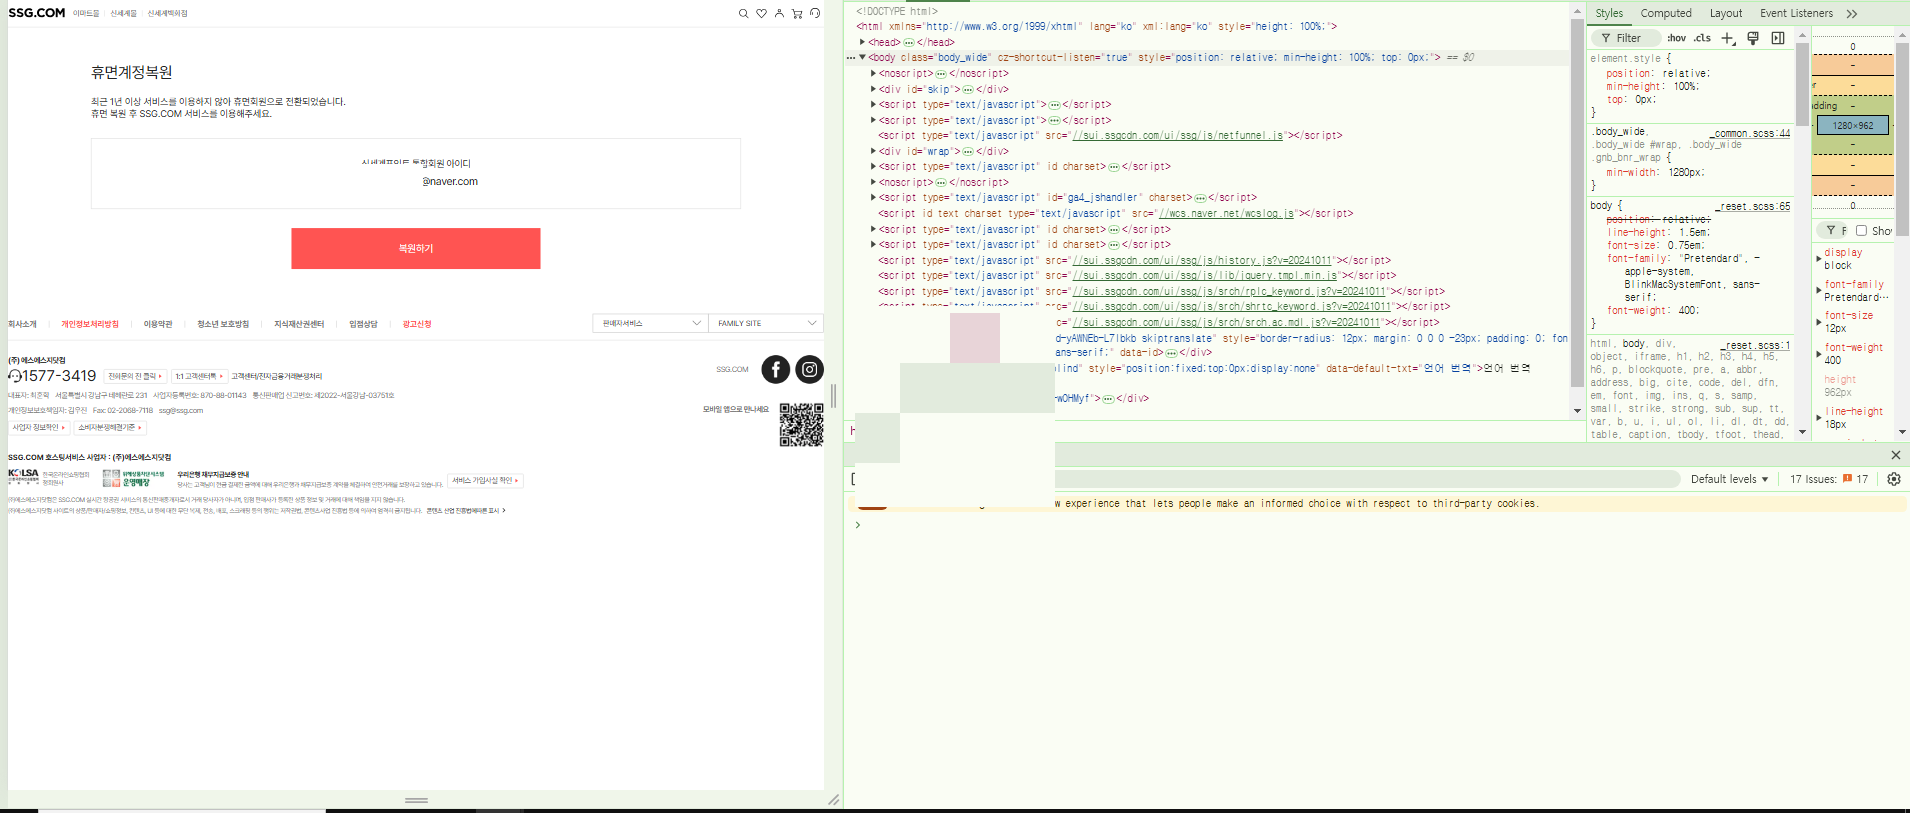Click the red 복원하기 restore button

[416, 248]
